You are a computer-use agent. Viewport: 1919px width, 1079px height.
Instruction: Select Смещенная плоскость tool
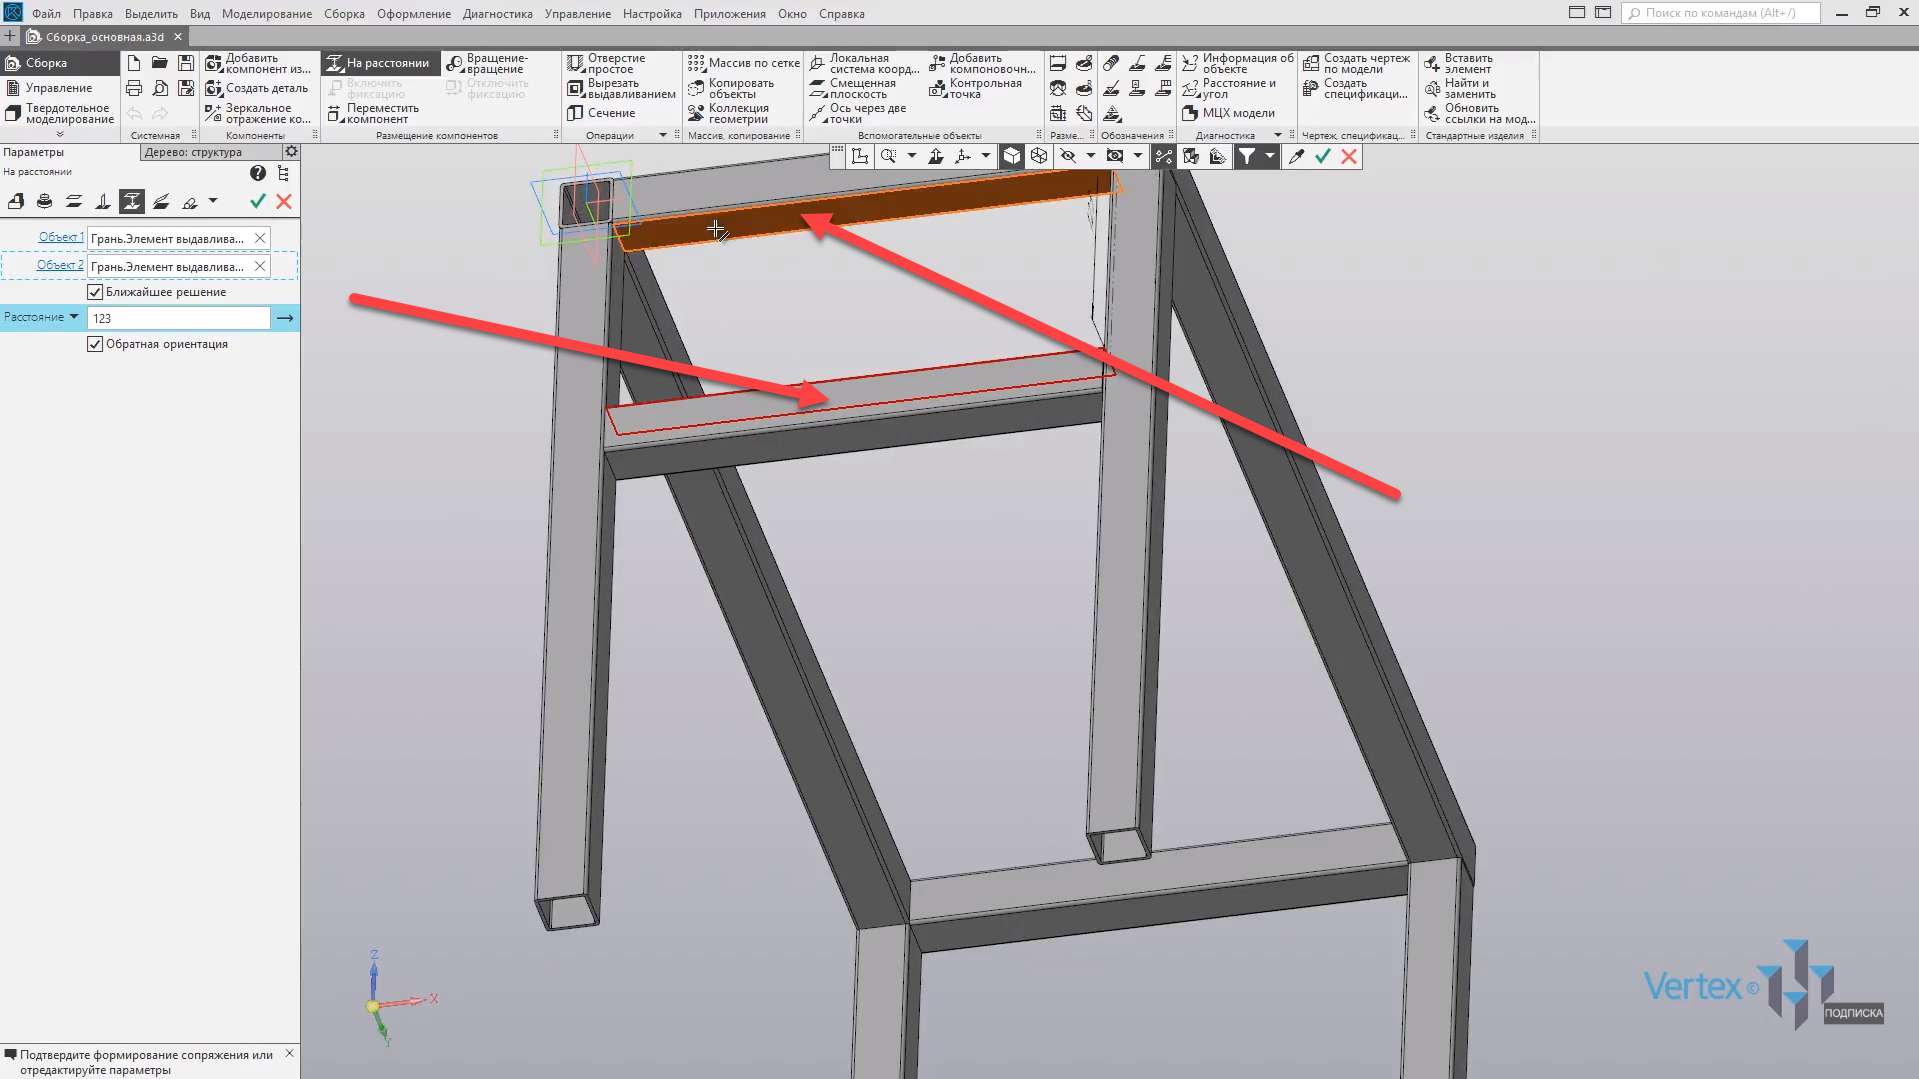point(853,88)
